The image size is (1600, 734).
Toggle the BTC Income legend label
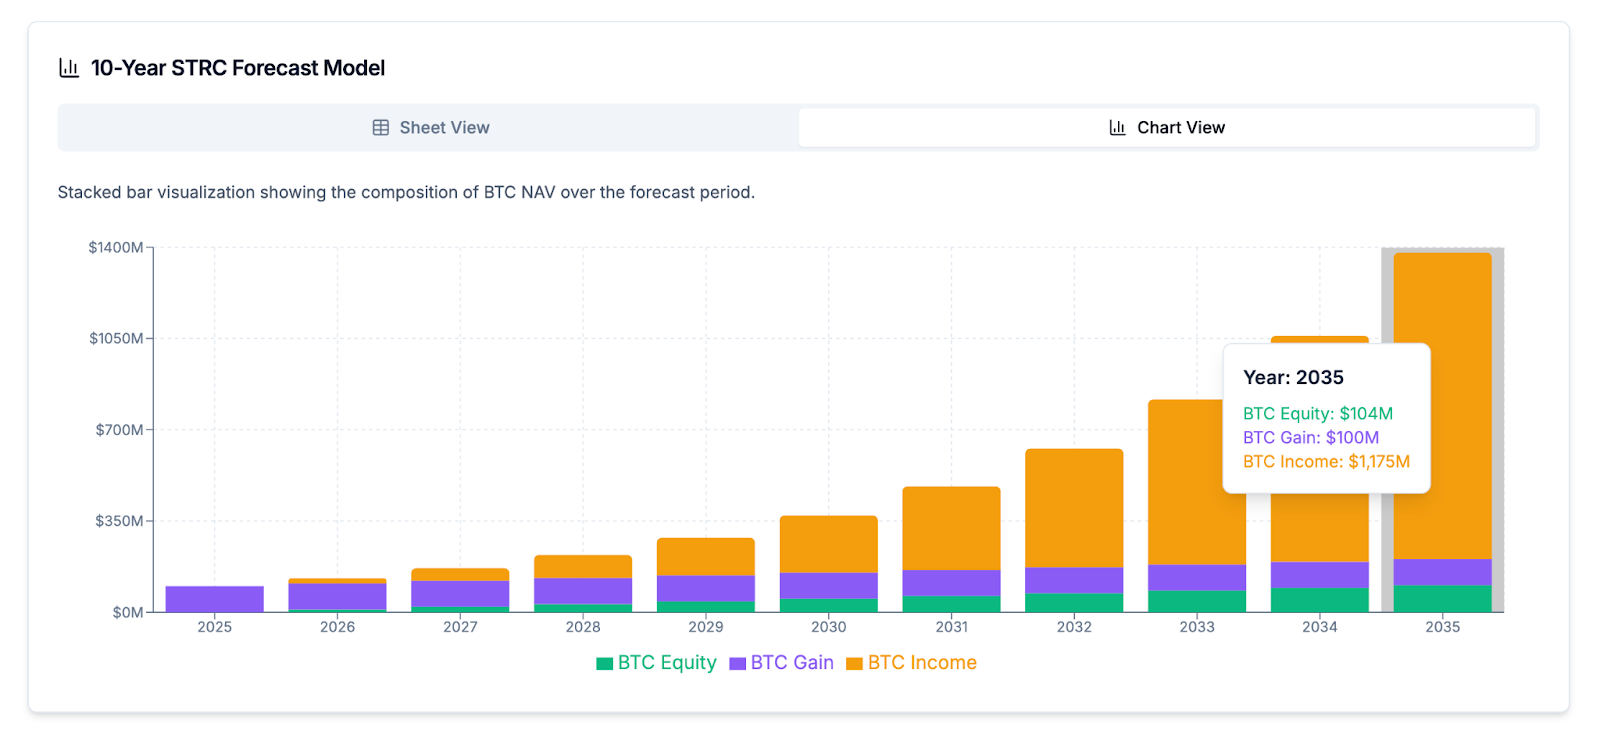coord(922,663)
